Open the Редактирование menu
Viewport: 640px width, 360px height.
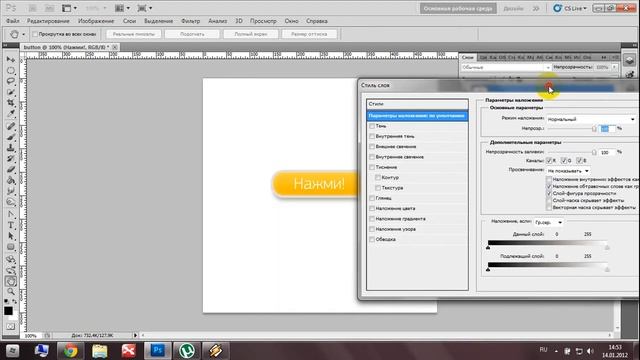[x=48, y=21]
